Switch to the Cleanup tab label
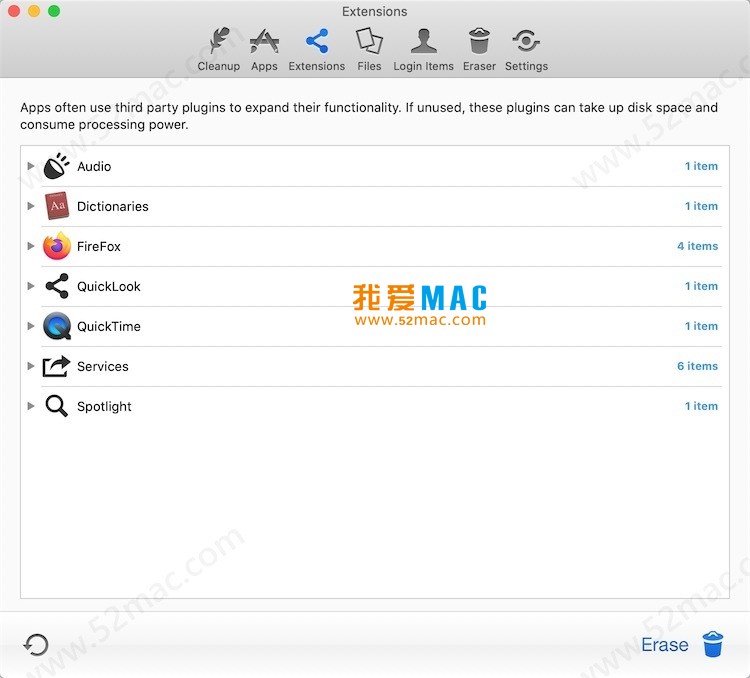 click(219, 66)
